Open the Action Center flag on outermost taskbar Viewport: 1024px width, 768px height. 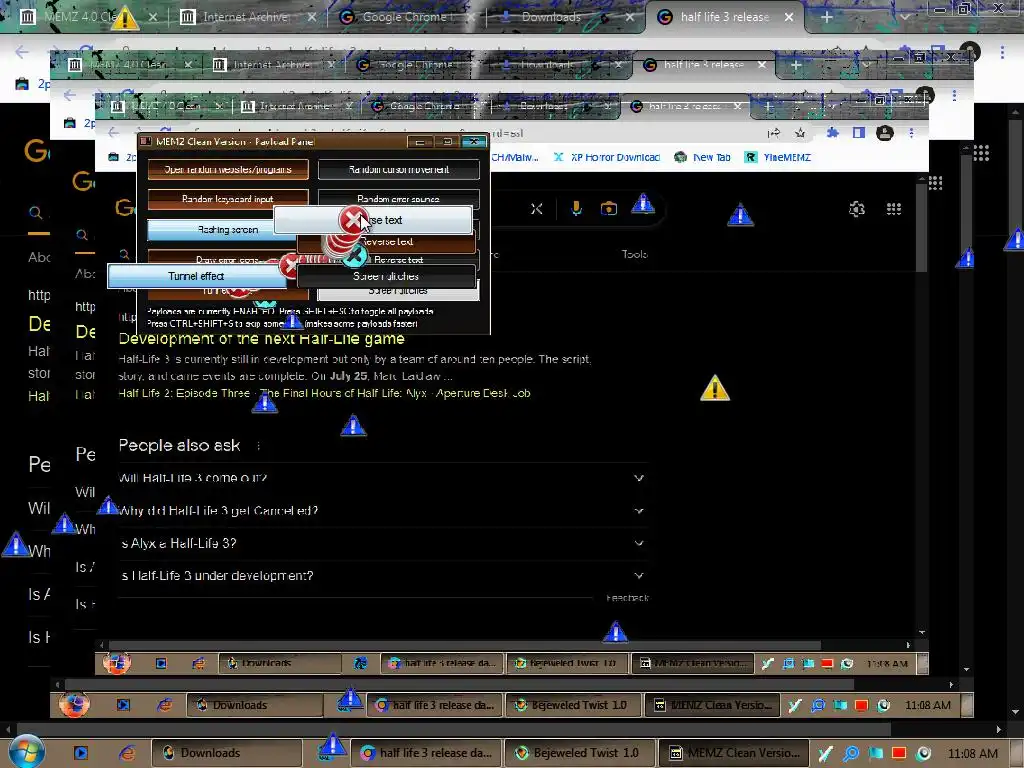[x=875, y=753]
